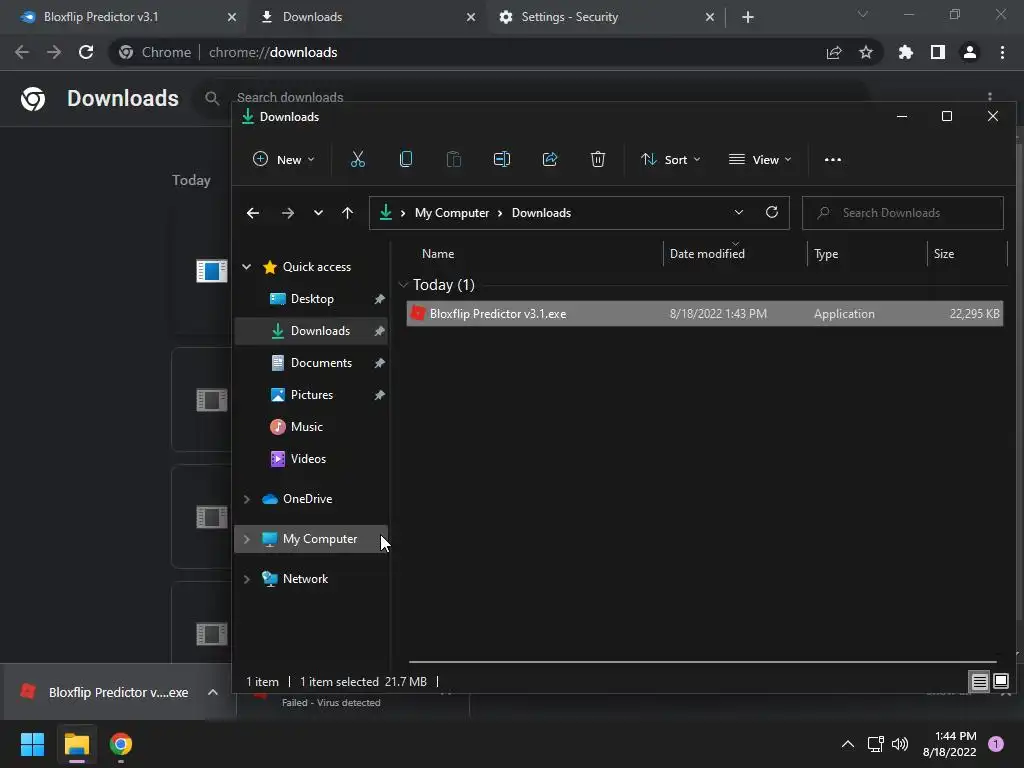Open the Chrome three-dot menu

pos(1002,52)
